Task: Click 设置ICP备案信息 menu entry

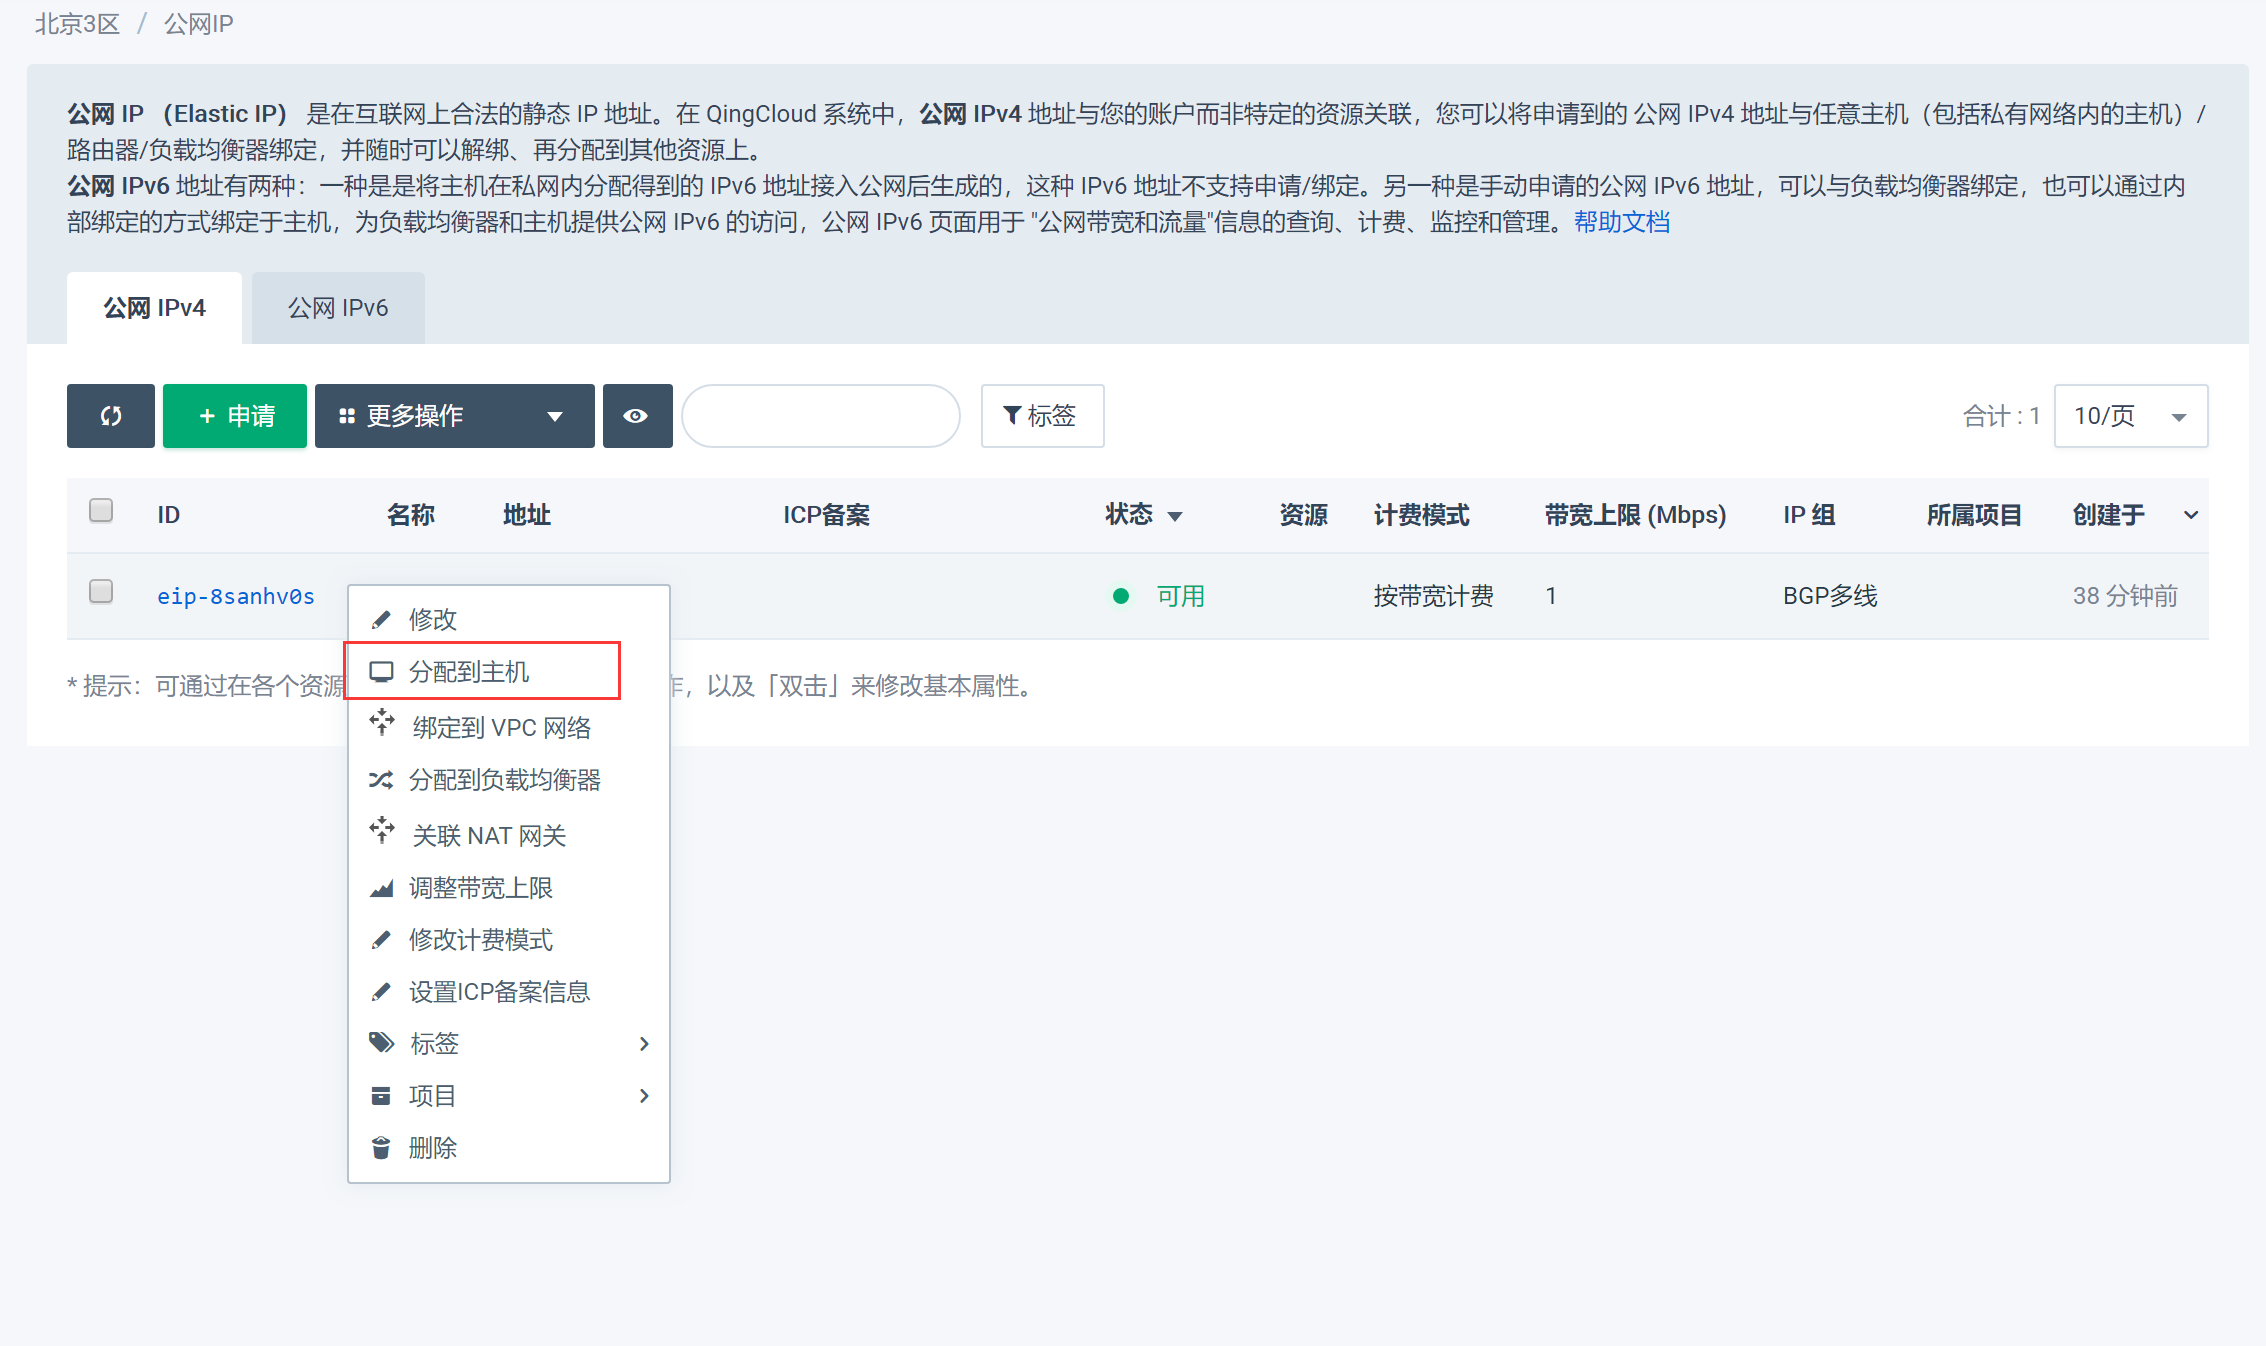Action: pyautogui.click(x=498, y=992)
